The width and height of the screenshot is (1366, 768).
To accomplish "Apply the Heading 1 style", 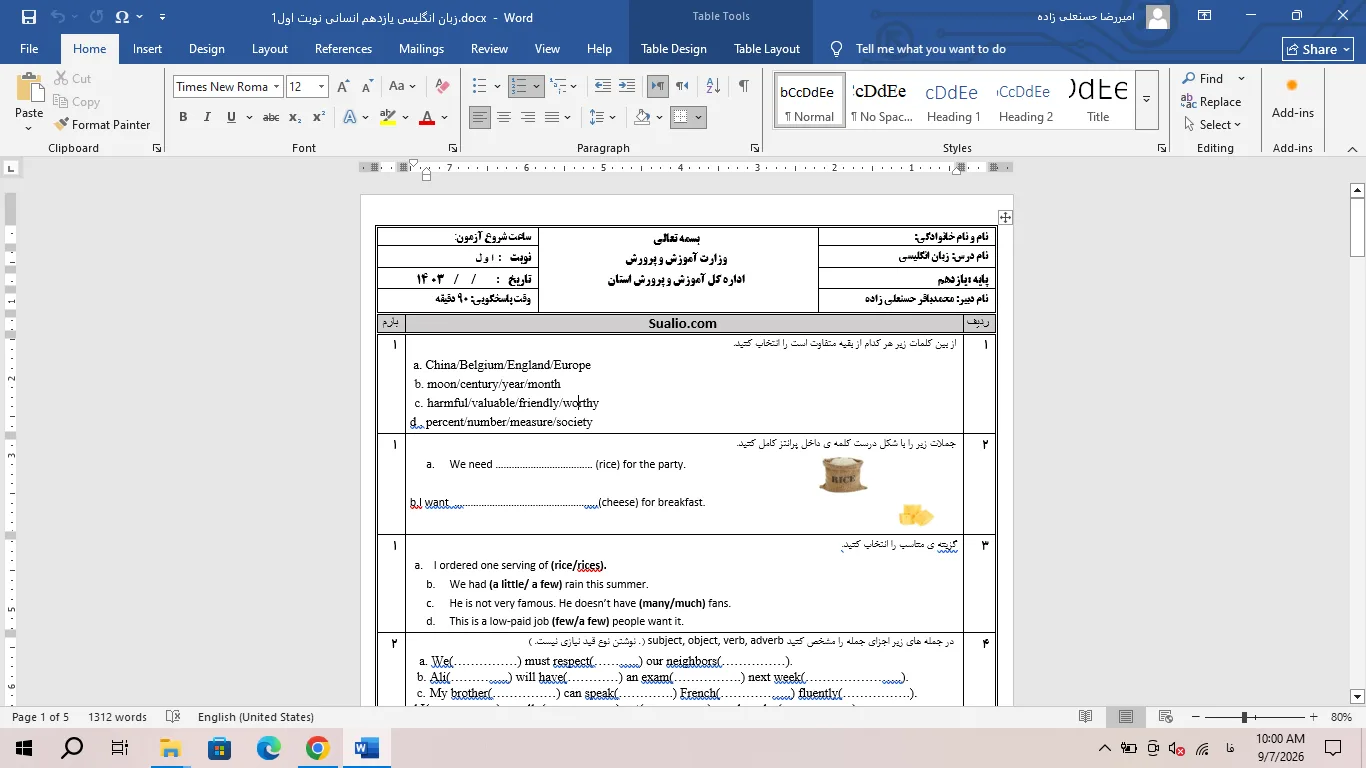I will (953, 99).
